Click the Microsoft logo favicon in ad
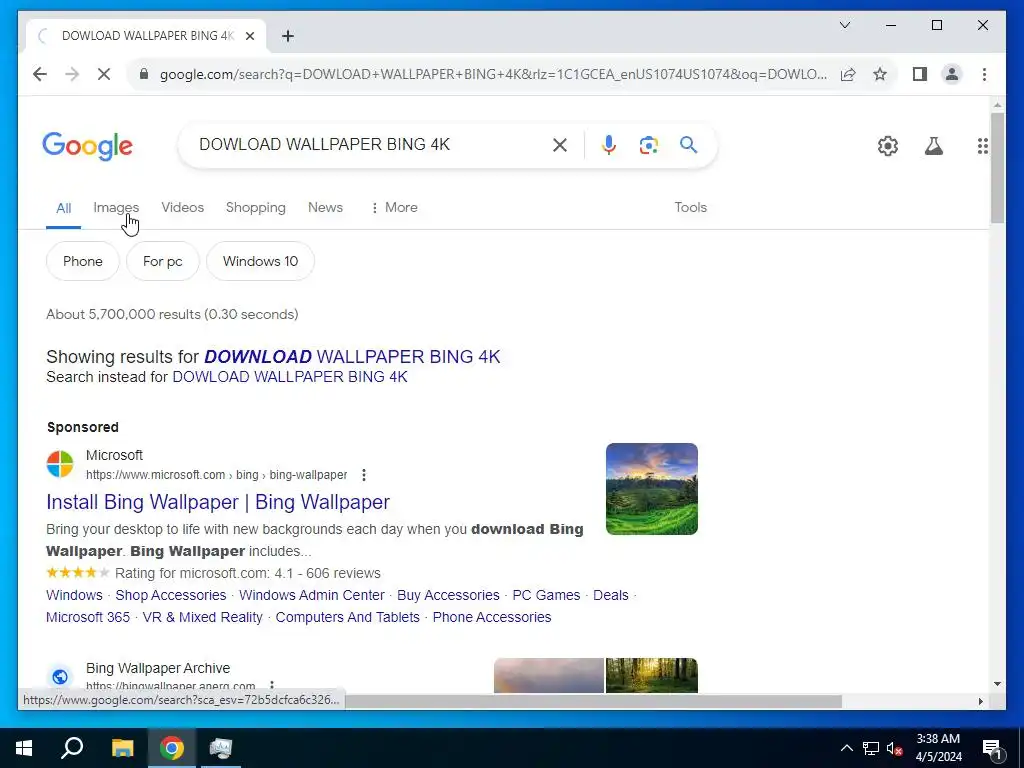1024x768 pixels. (60, 464)
